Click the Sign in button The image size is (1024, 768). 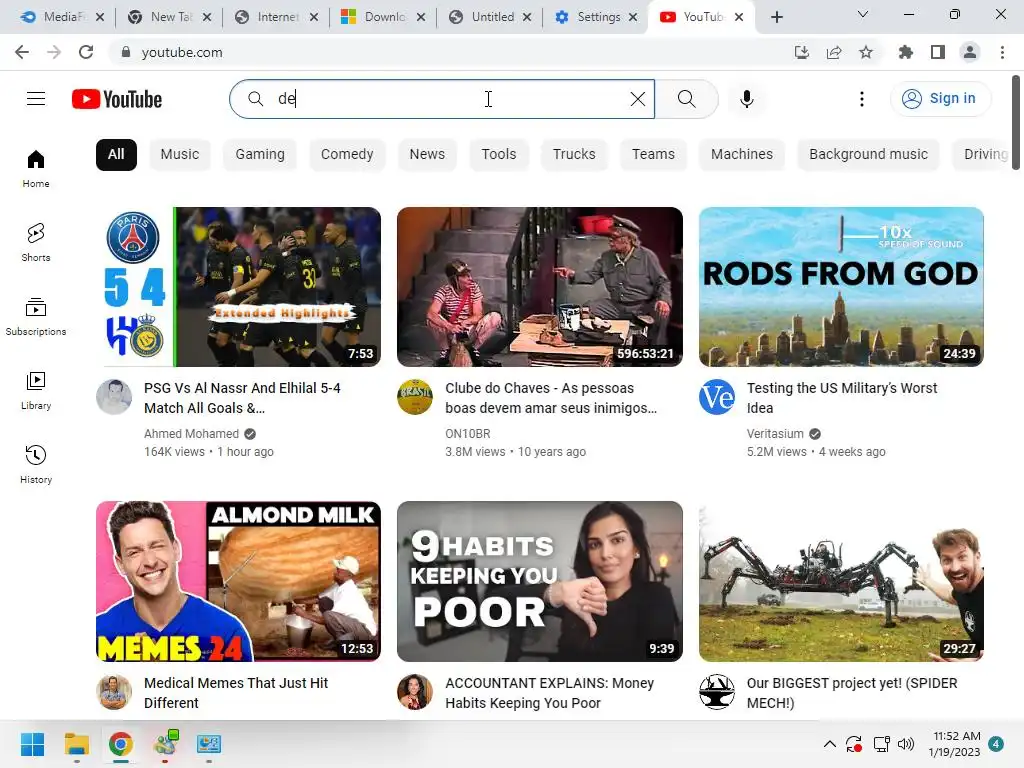[x=940, y=99]
